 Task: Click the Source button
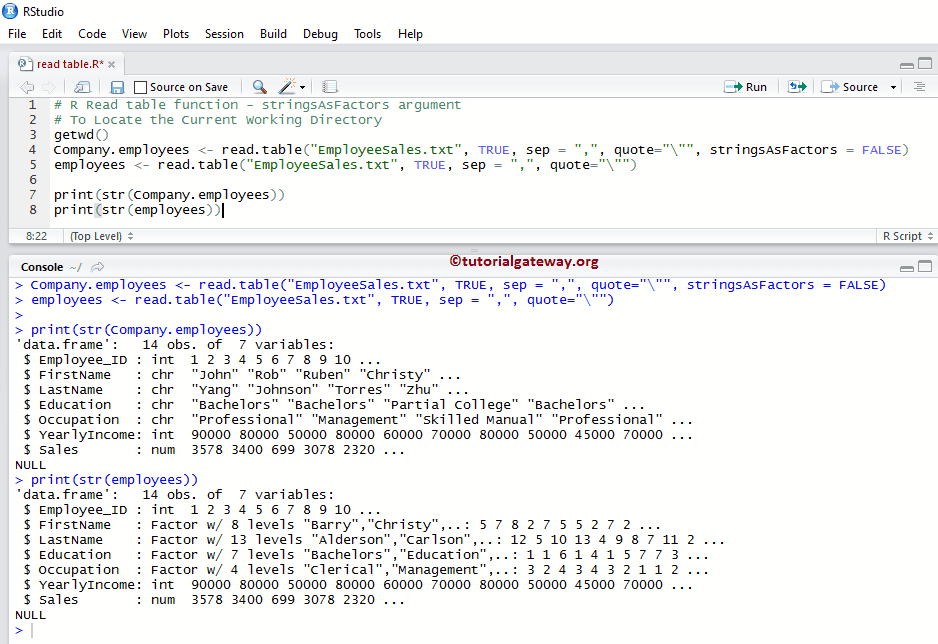pos(849,87)
